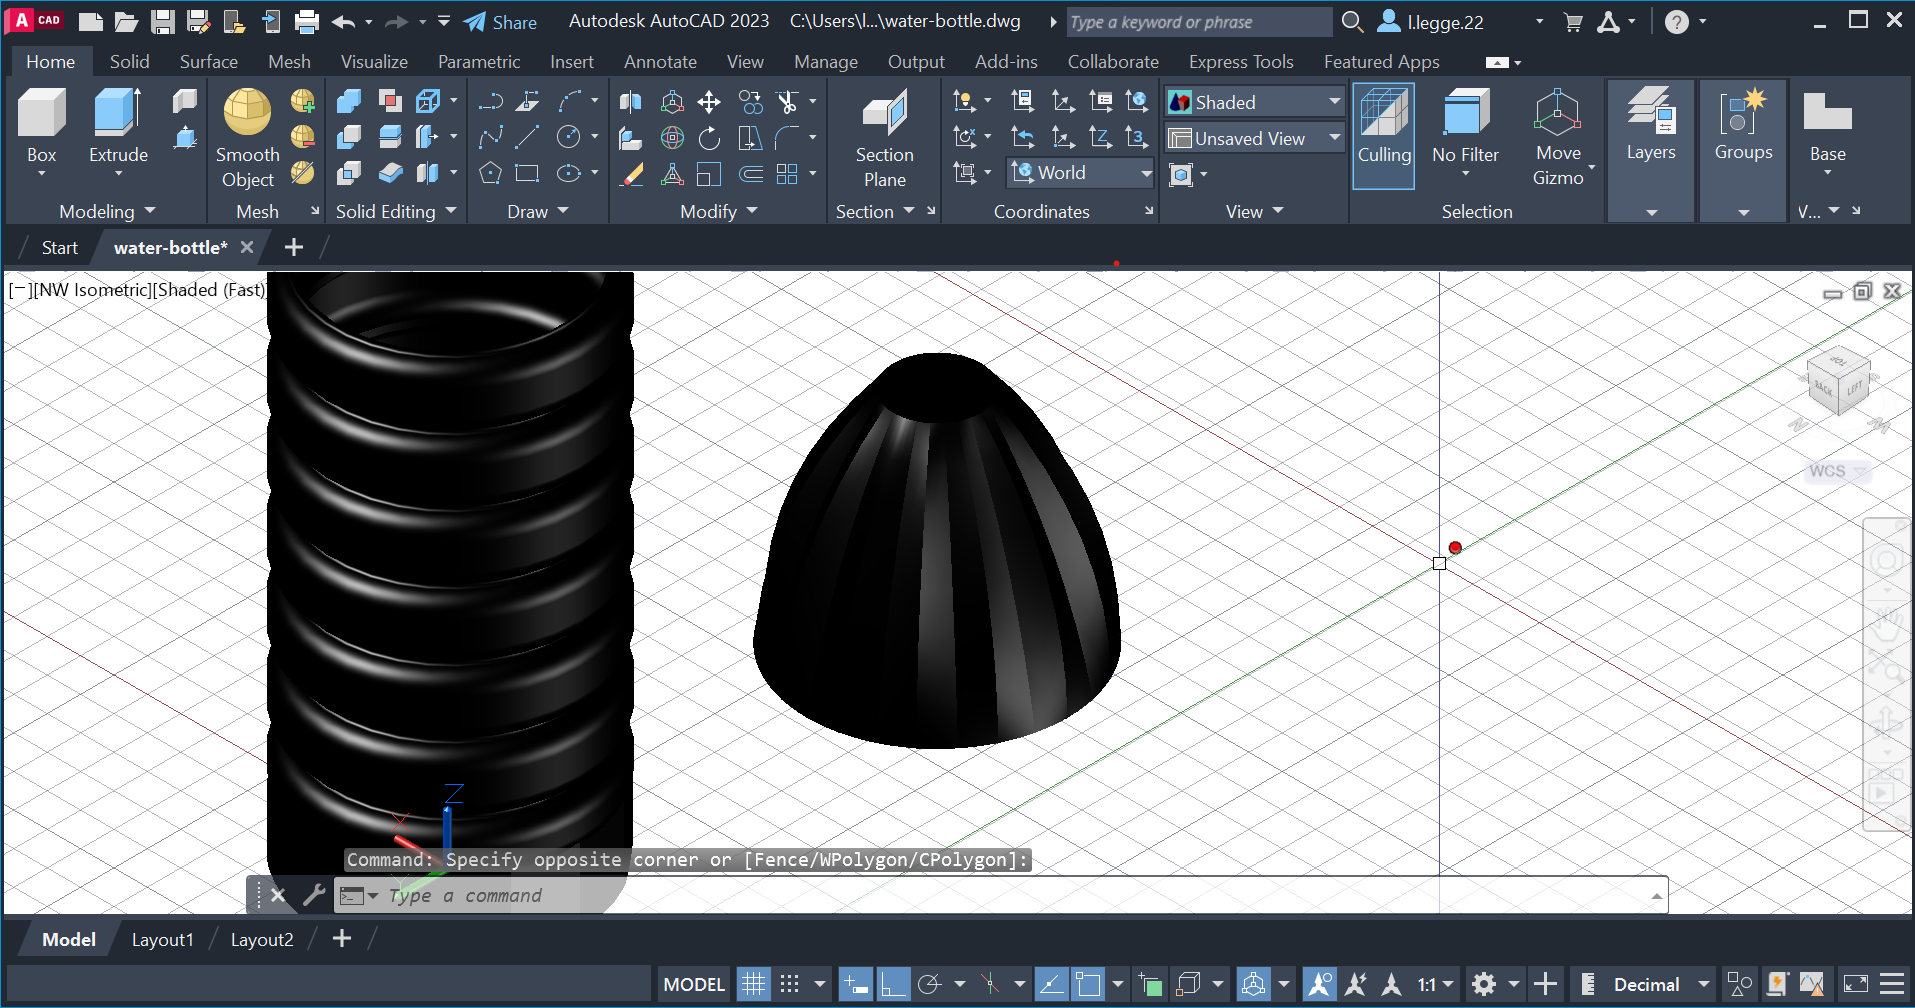Switch to the Solid ribbon tab
This screenshot has height=1008, width=1915.
pyautogui.click(x=130, y=61)
